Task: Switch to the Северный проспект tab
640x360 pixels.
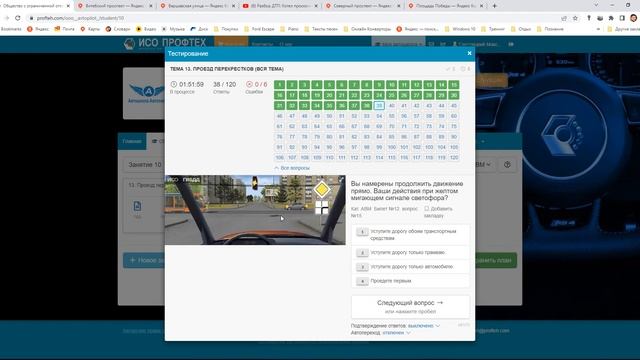Action: click(x=363, y=6)
